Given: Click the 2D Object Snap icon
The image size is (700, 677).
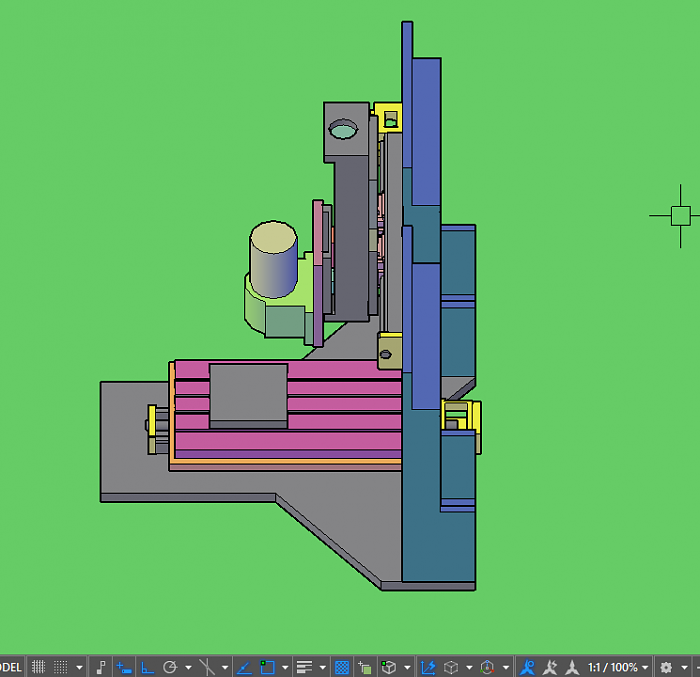Looking at the screenshot, I should point(267,667).
